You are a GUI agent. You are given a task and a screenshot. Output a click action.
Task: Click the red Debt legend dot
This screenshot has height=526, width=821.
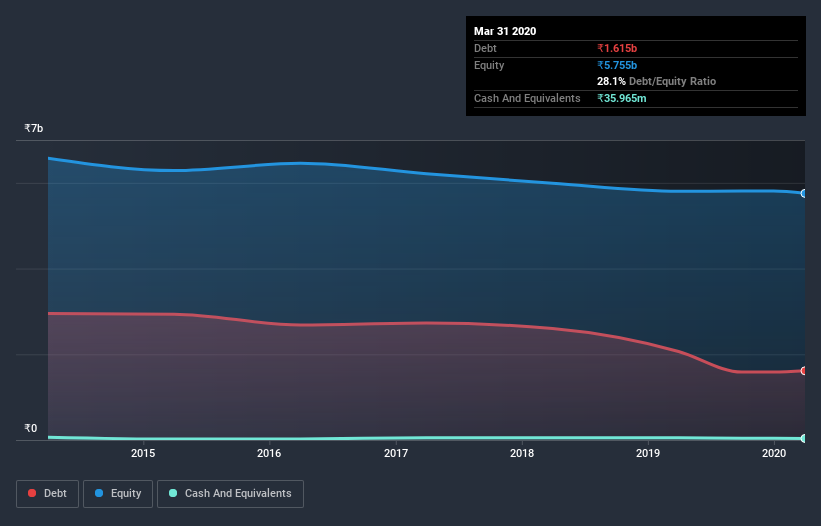[x=32, y=493]
